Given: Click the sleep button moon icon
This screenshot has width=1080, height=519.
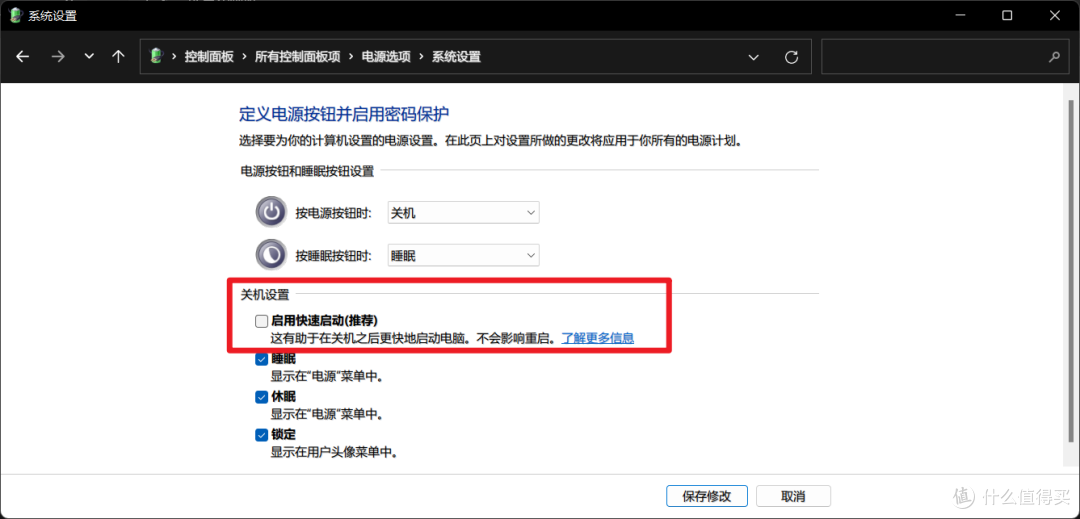Looking at the screenshot, I should click(x=271, y=255).
